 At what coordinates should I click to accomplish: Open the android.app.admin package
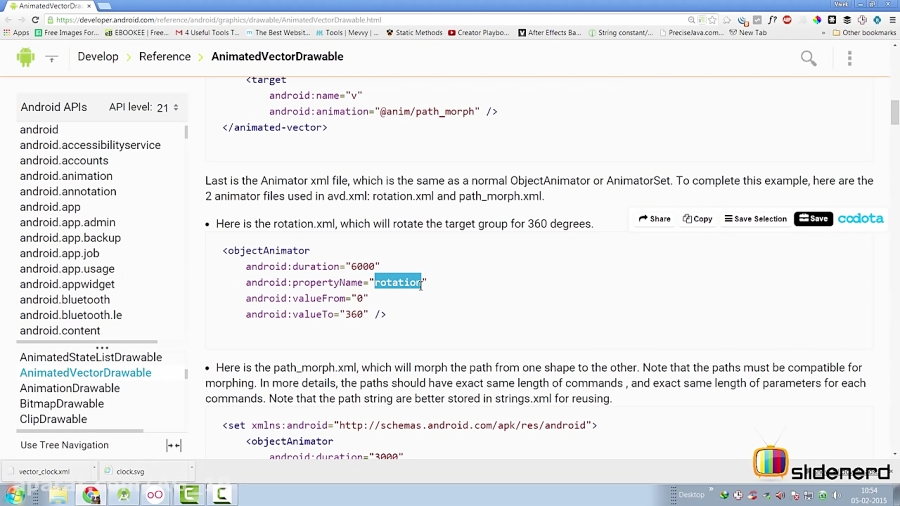[68, 223]
